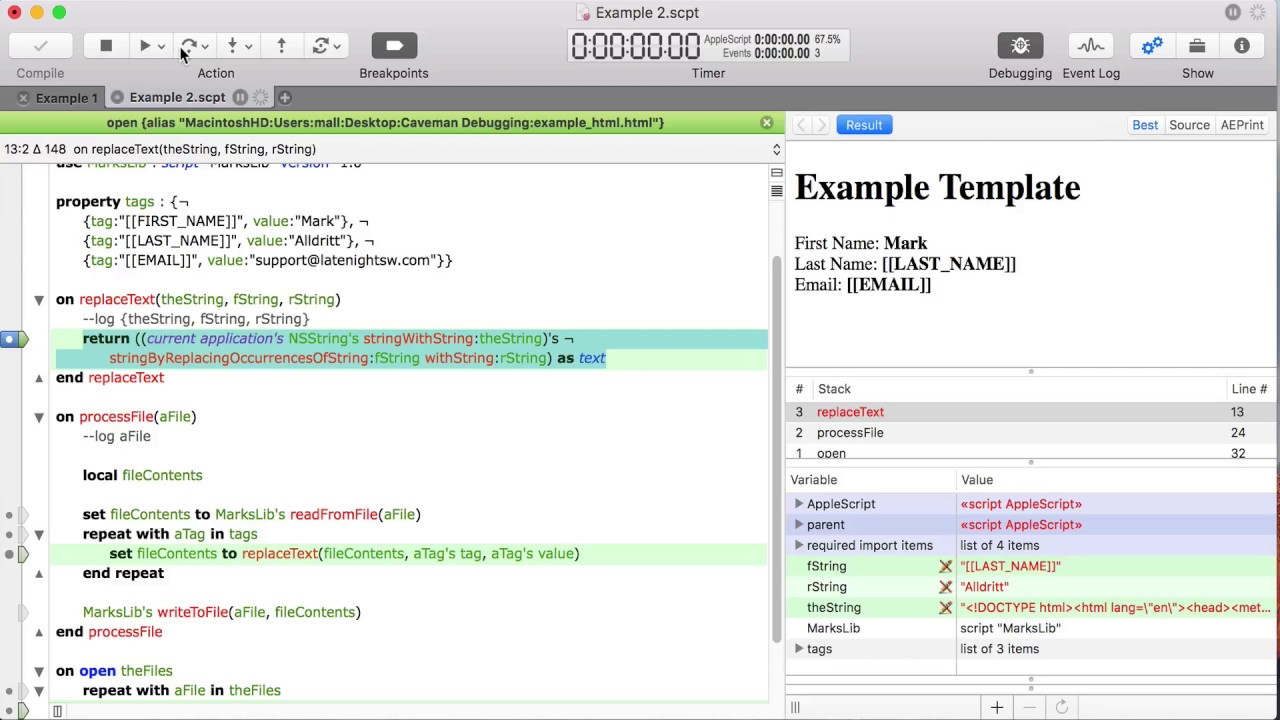Toggle the Breakpoints tag button
This screenshot has width=1280, height=720.
pos(394,46)
